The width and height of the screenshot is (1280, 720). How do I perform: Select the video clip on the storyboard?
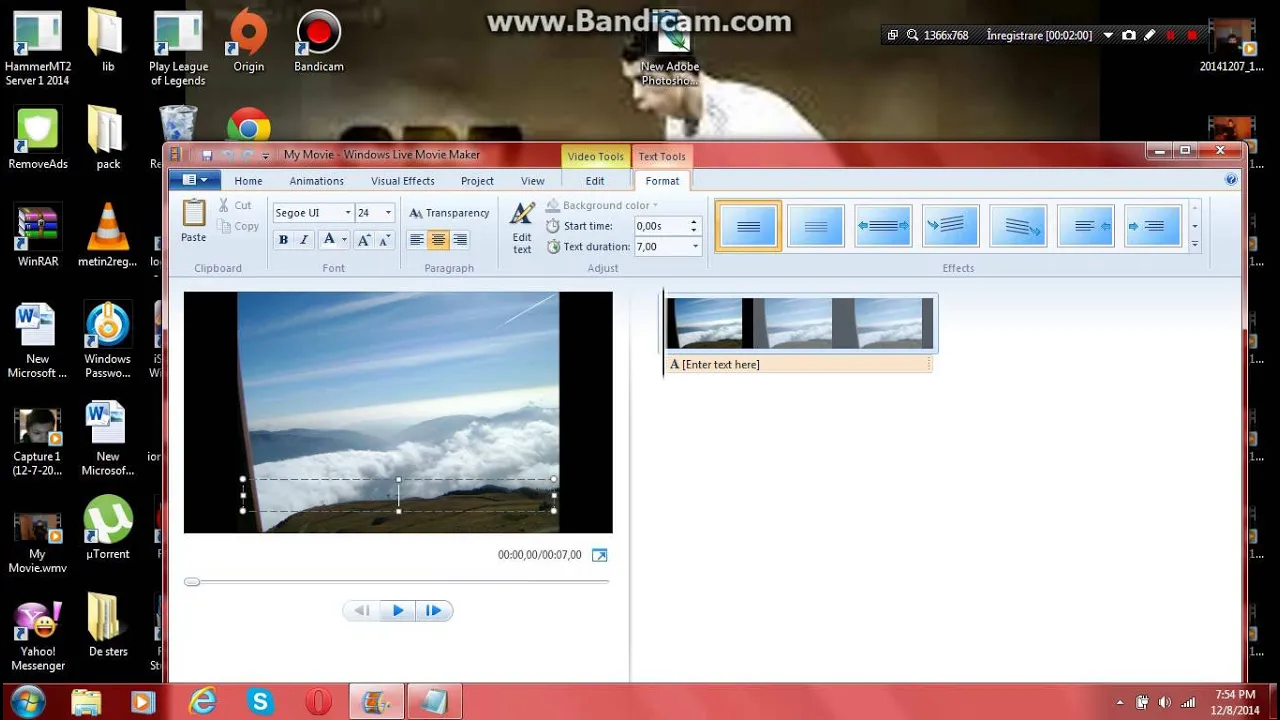point(800,323)
